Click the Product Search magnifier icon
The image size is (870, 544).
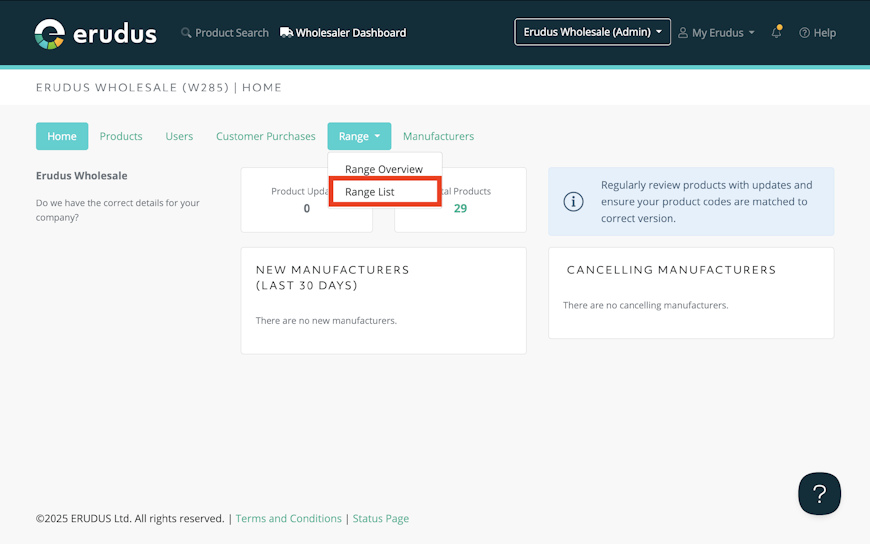[x=186, y=33]
